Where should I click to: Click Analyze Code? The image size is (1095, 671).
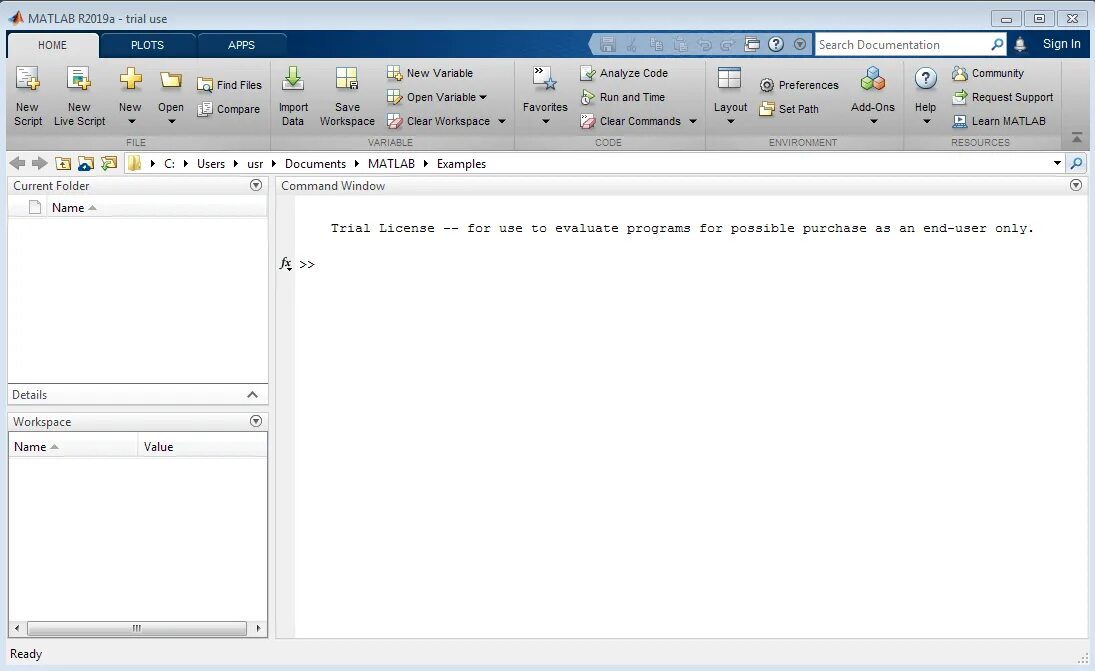[624, 73]
